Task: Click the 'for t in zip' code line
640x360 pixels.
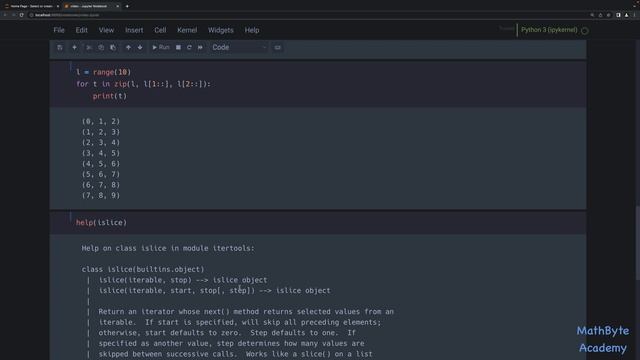Action: [143, 84]
